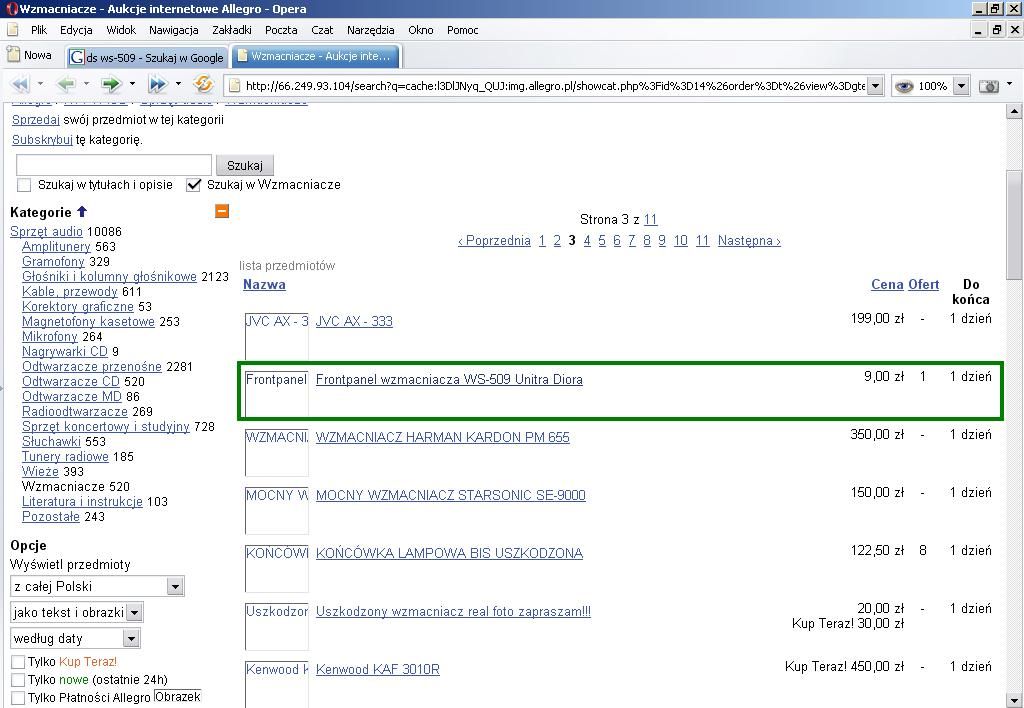
Task: Open 'Uszkodzony wzmacniacz real foto zapraszam!!!' auction
Action: coord(453,611)
